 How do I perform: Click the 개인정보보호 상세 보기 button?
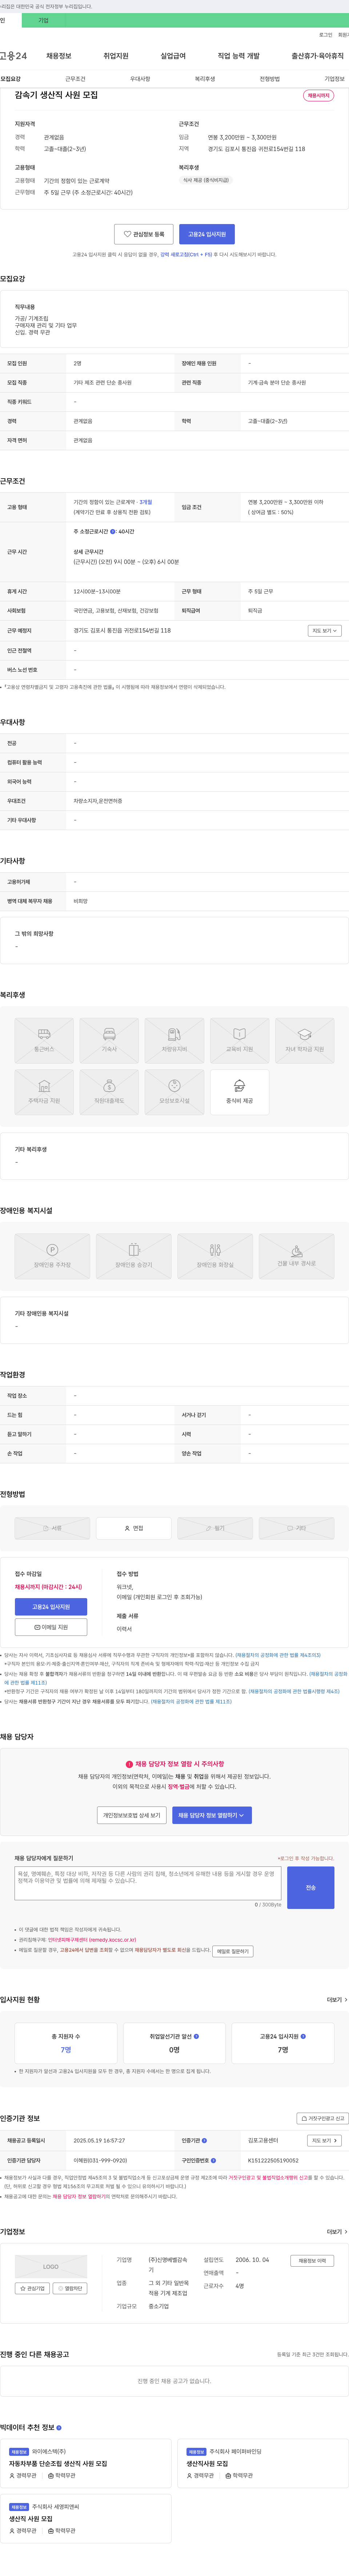[132, 1814]
